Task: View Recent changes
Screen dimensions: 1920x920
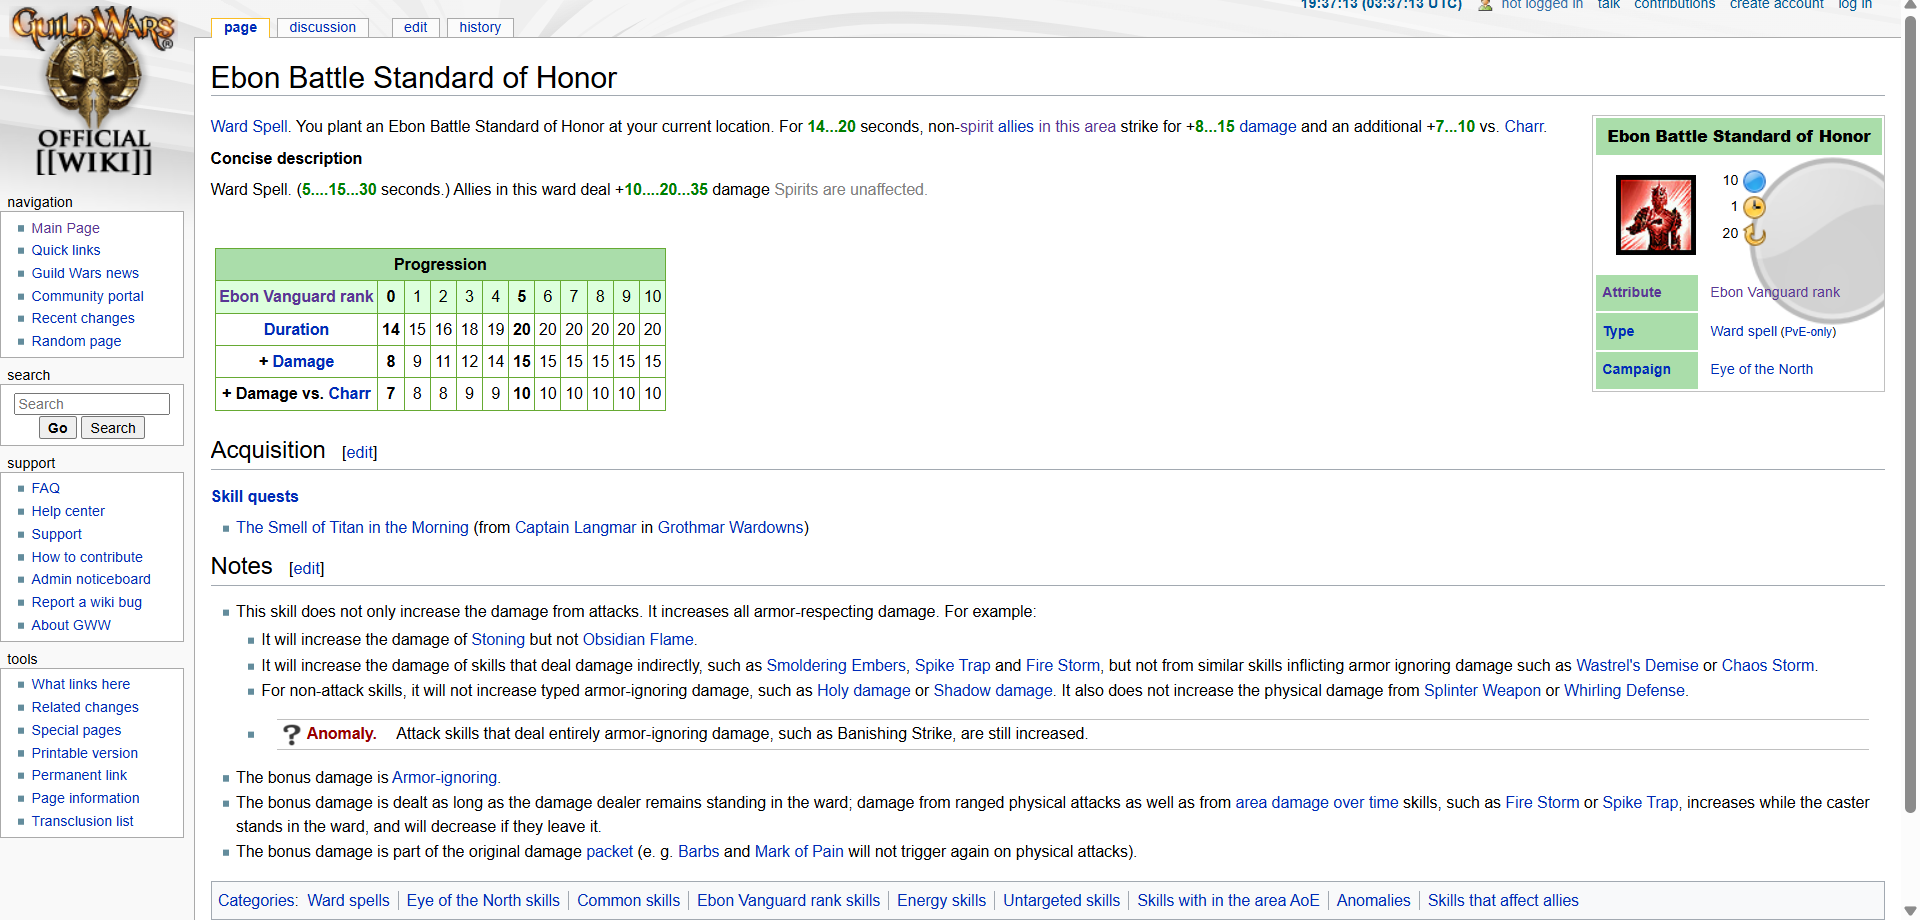Action: tap(83, 318)
